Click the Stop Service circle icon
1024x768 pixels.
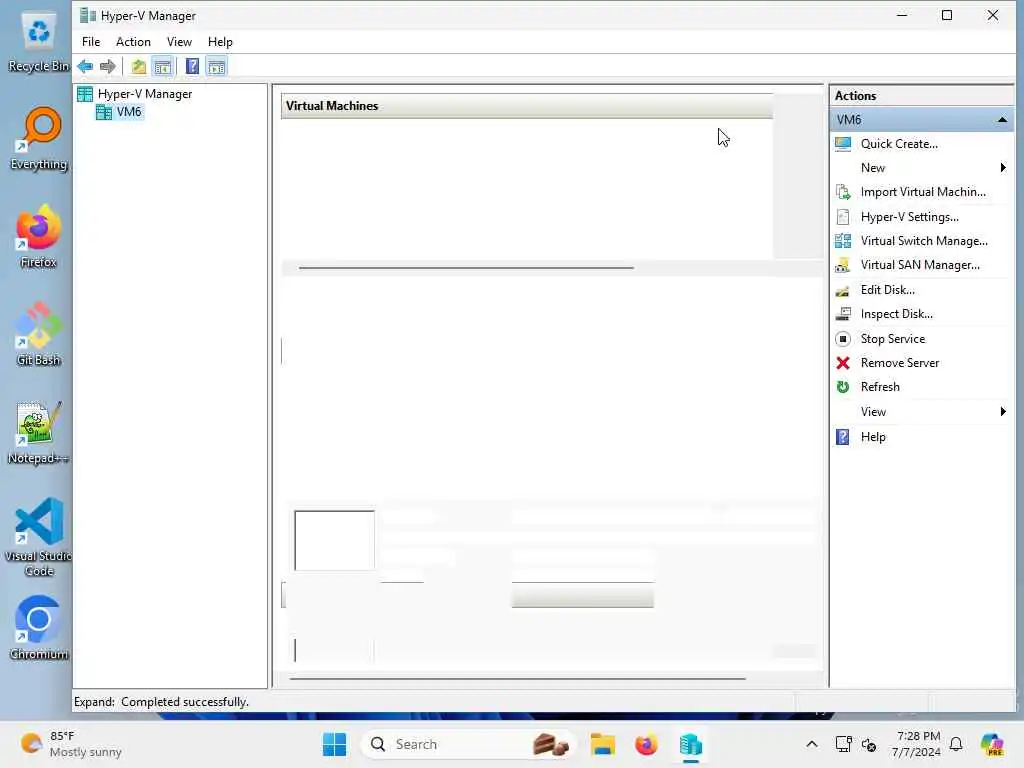click(x=842, y=339)
